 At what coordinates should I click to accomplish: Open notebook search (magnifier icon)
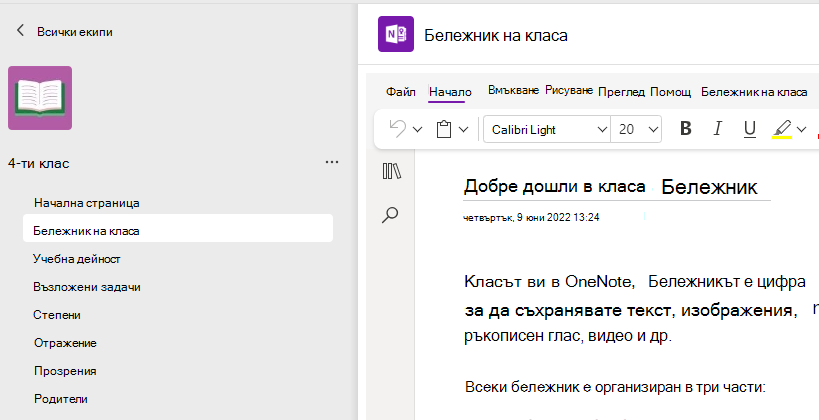click(390, 215)
